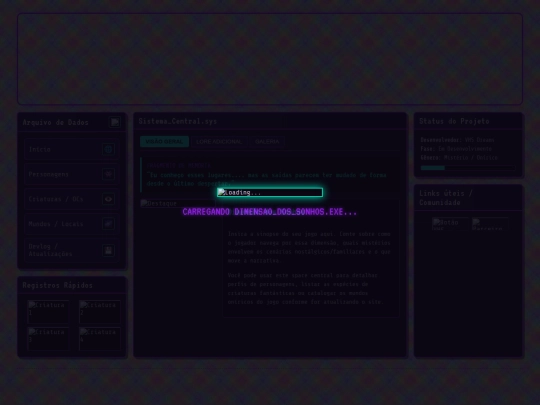The image size is (540, 405).
Task: Click the folder icon in Arquivo de Dados header
Action: click(x=115, y=122)
